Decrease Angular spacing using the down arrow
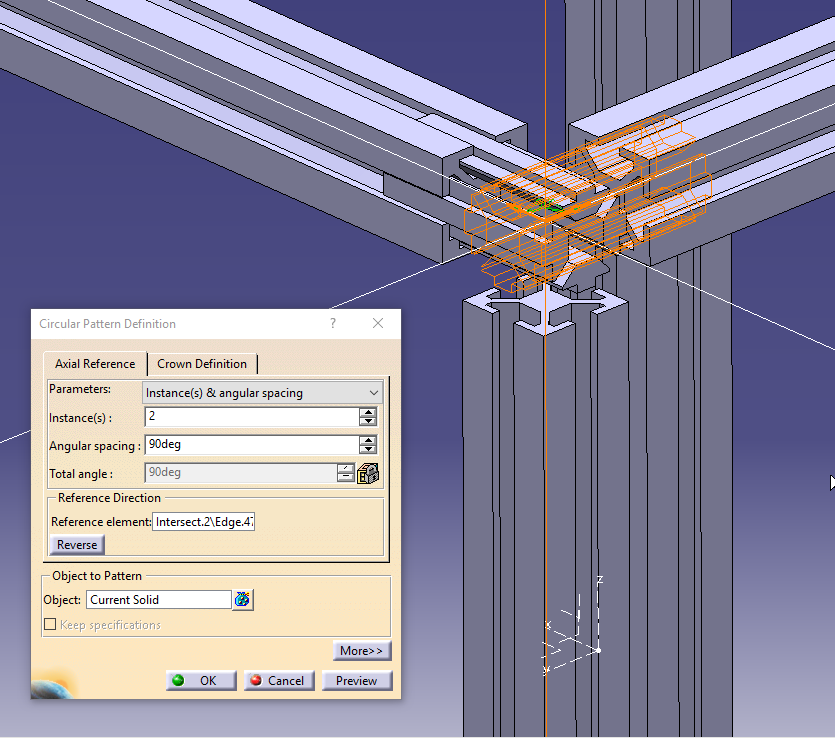835x738 pixels. click(x=369, y=449)
